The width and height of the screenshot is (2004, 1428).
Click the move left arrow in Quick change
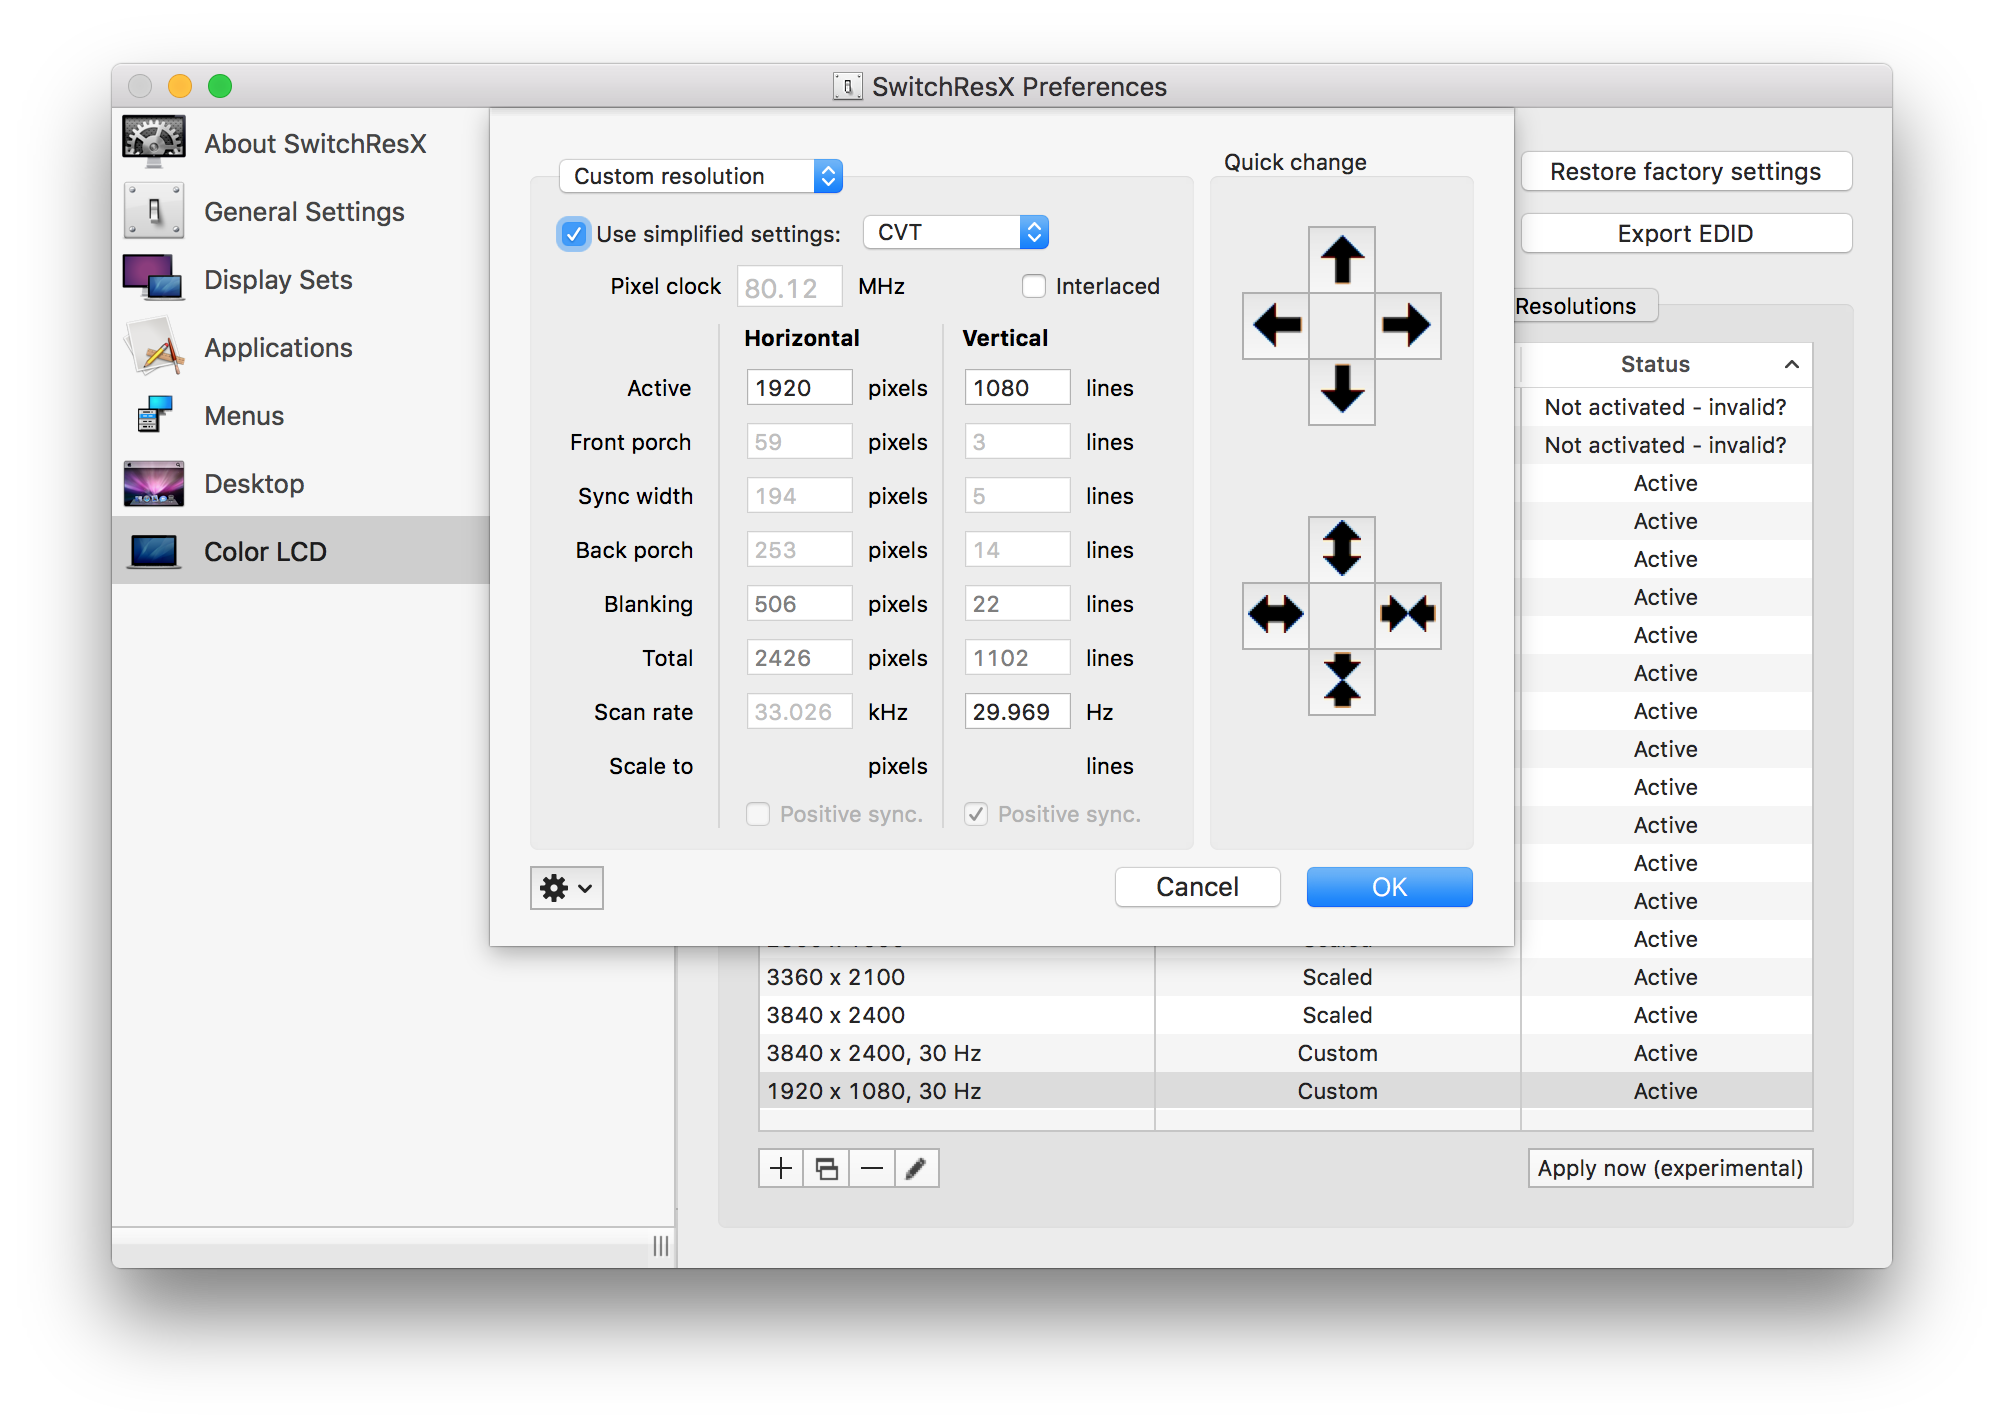pos(1276,325)
